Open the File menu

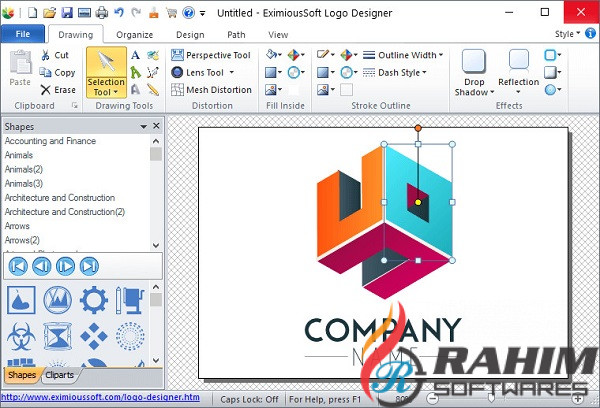pos(23,34)
